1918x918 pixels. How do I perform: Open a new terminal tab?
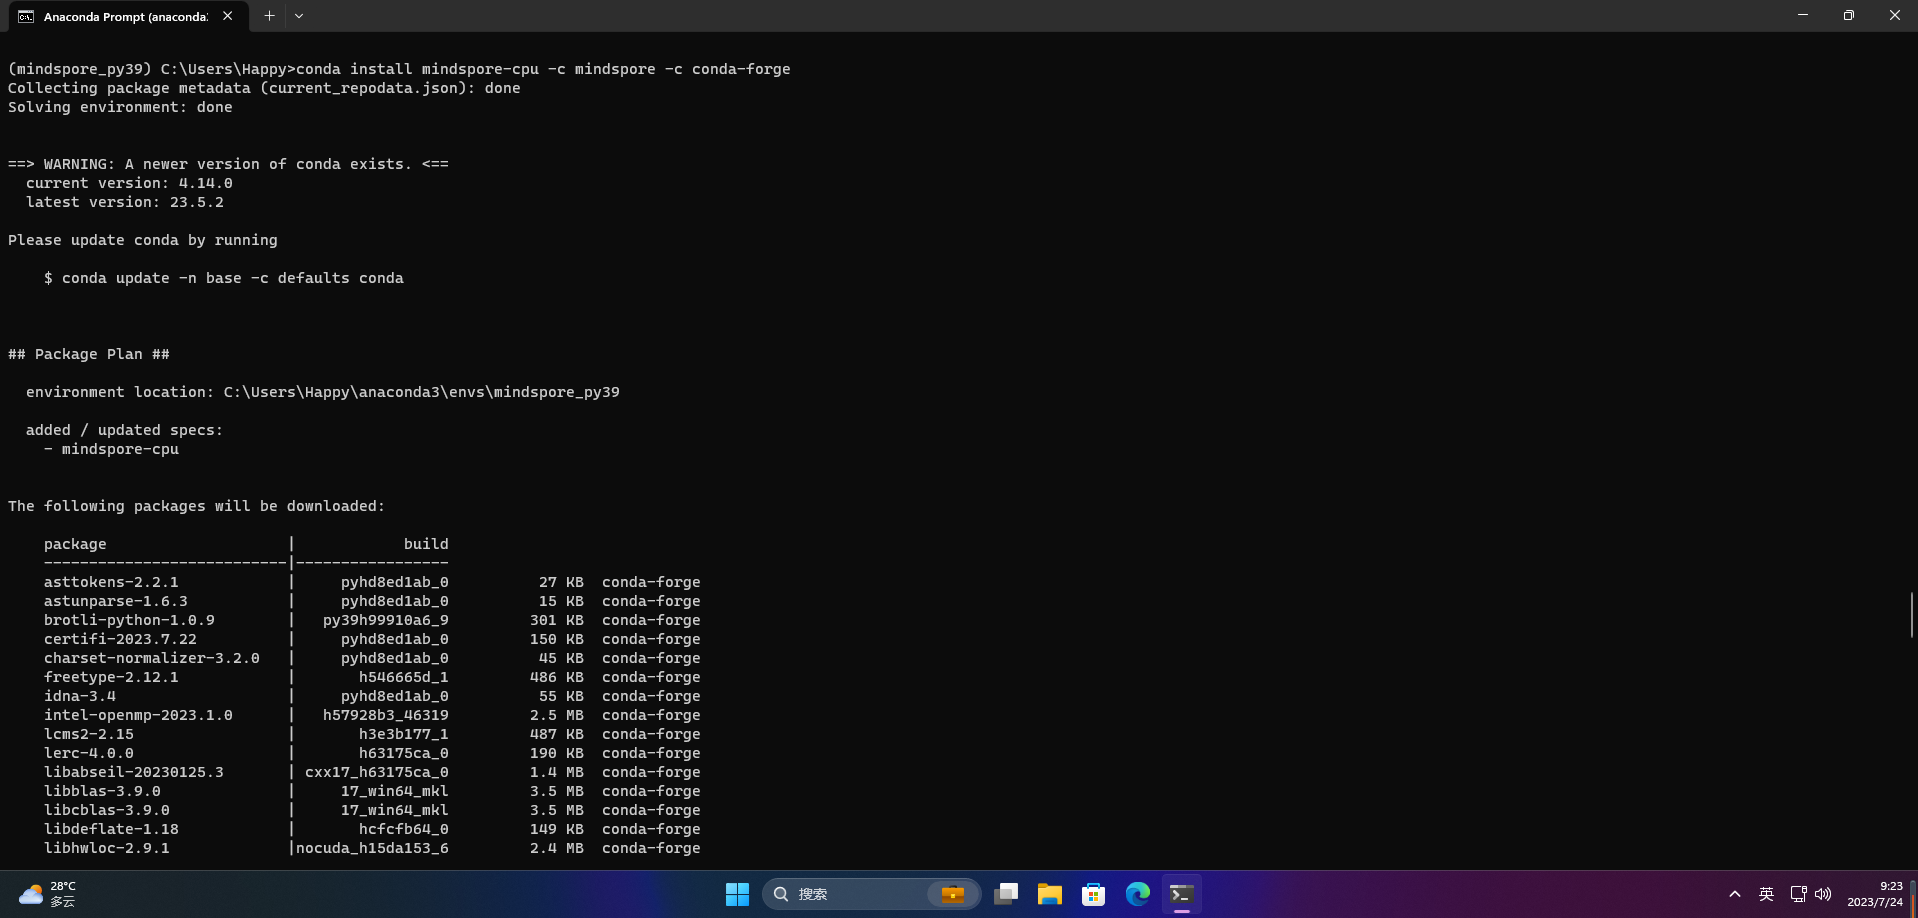pyautogui.click(x=269, y=16)
